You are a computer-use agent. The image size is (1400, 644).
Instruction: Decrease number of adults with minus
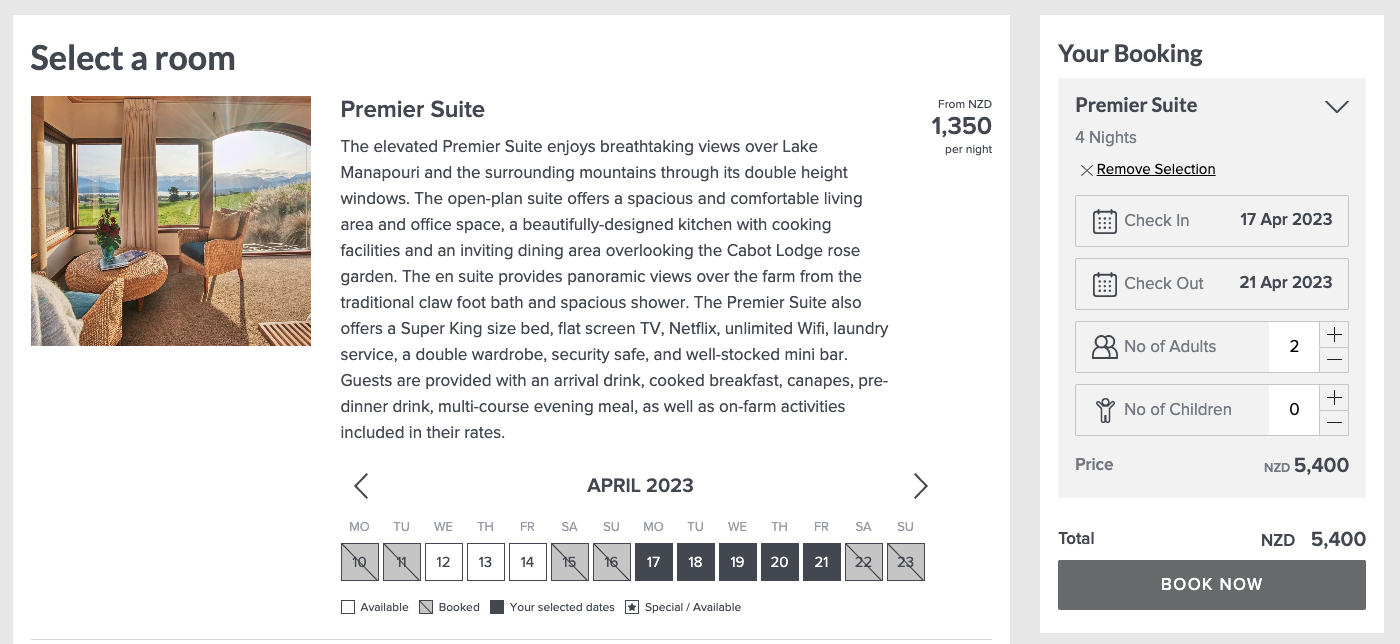1334,360
